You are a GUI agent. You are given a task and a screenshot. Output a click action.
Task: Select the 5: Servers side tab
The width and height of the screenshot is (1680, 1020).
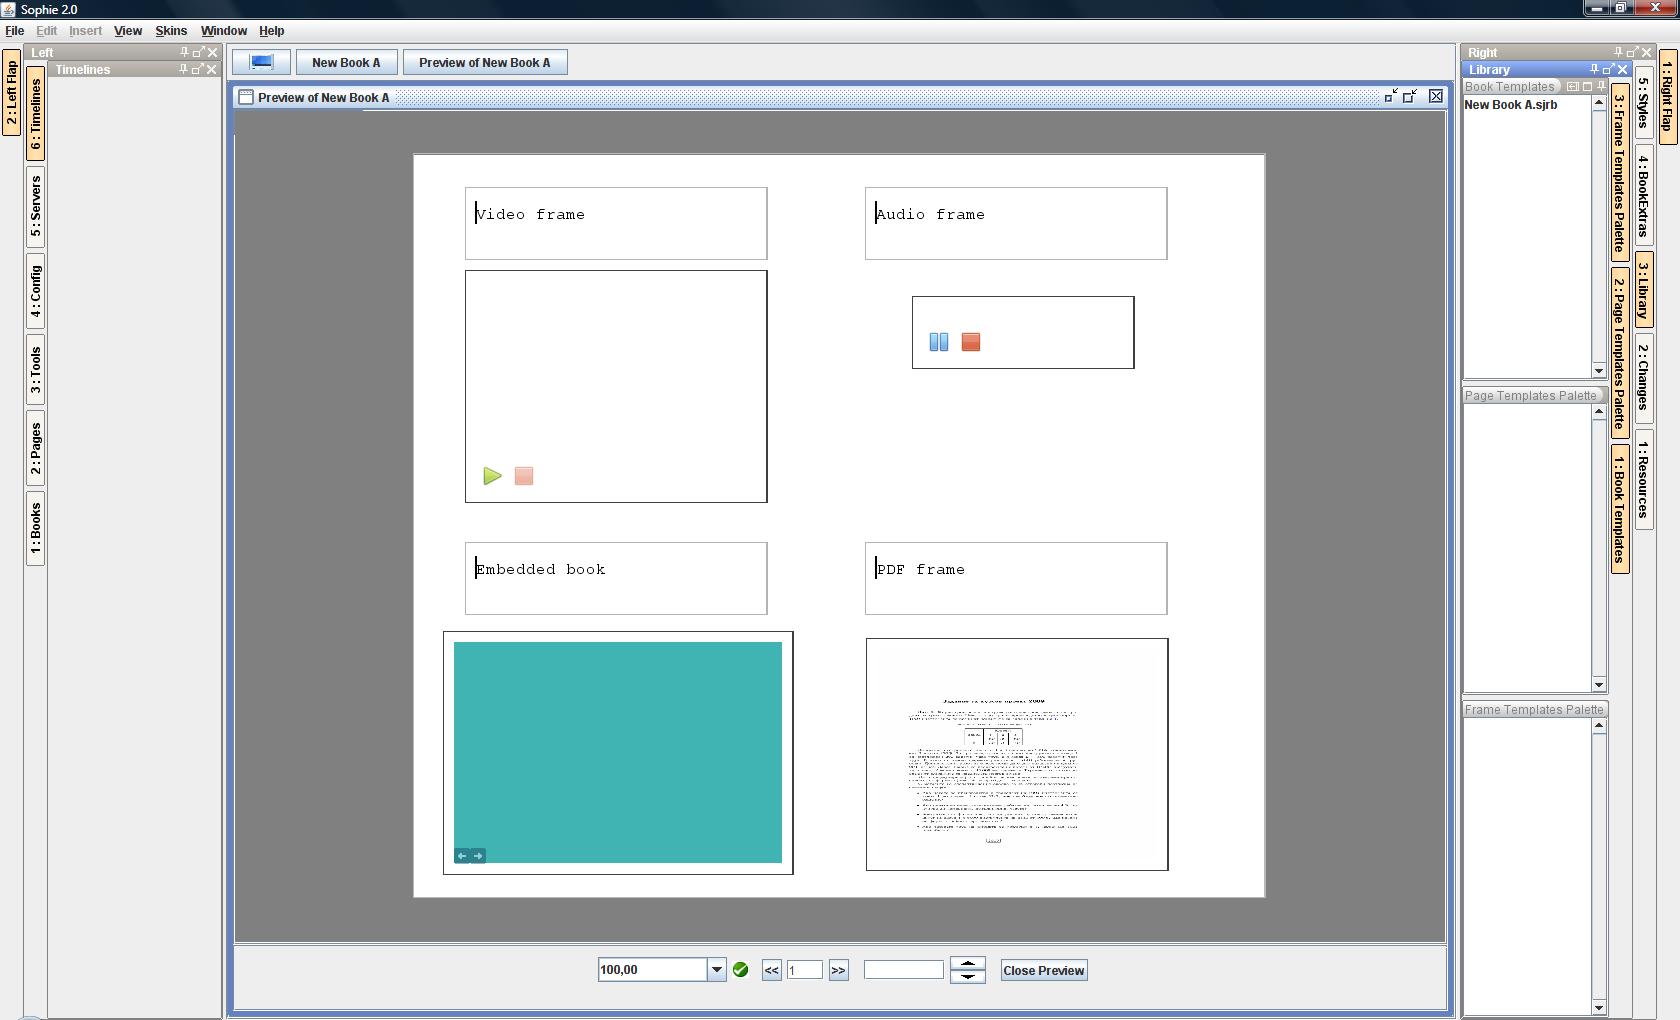point(36,207)
